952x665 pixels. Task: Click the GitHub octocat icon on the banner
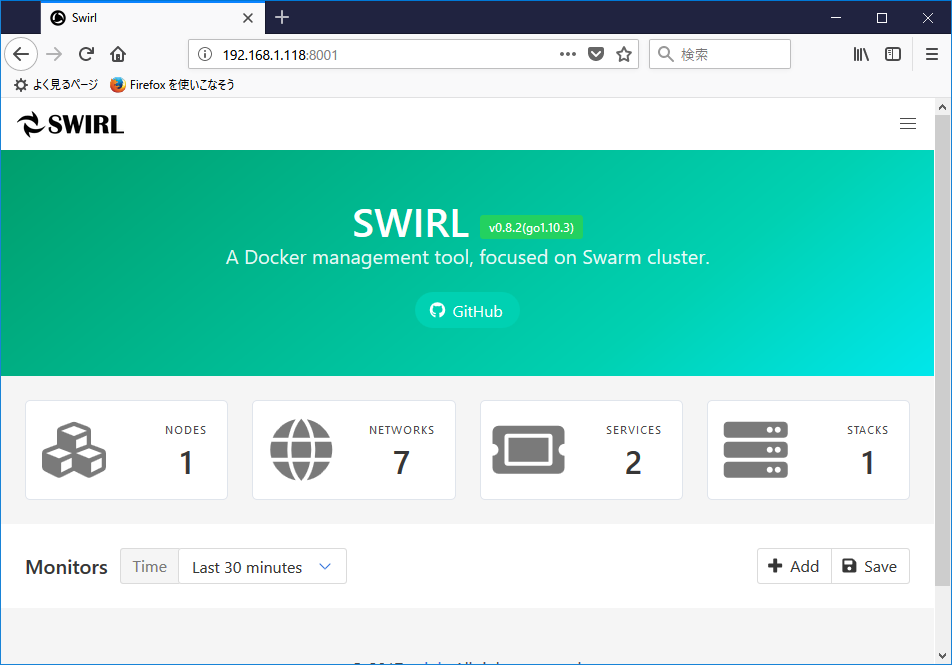coord(437,310)
